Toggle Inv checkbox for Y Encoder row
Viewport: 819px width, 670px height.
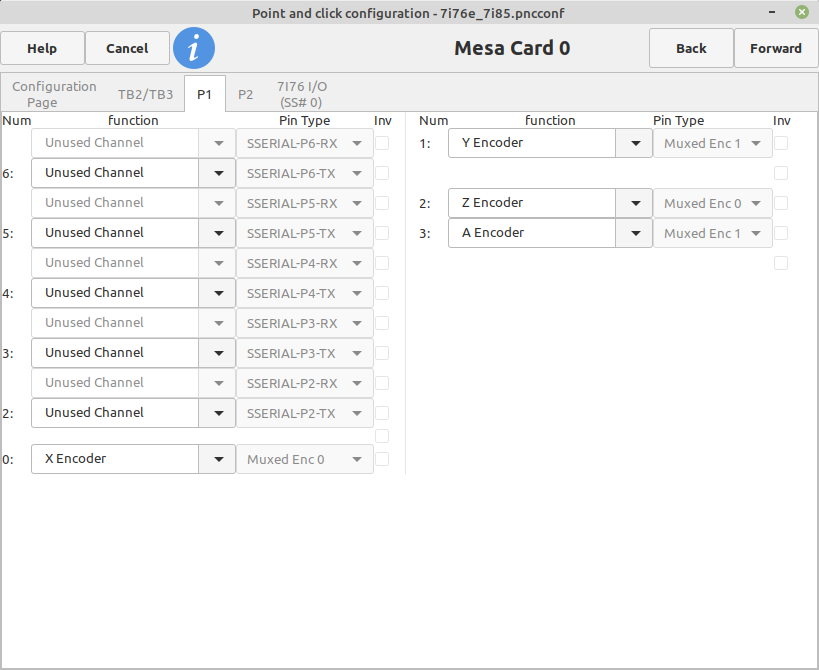pyautogui.click(x=781, y=143)
